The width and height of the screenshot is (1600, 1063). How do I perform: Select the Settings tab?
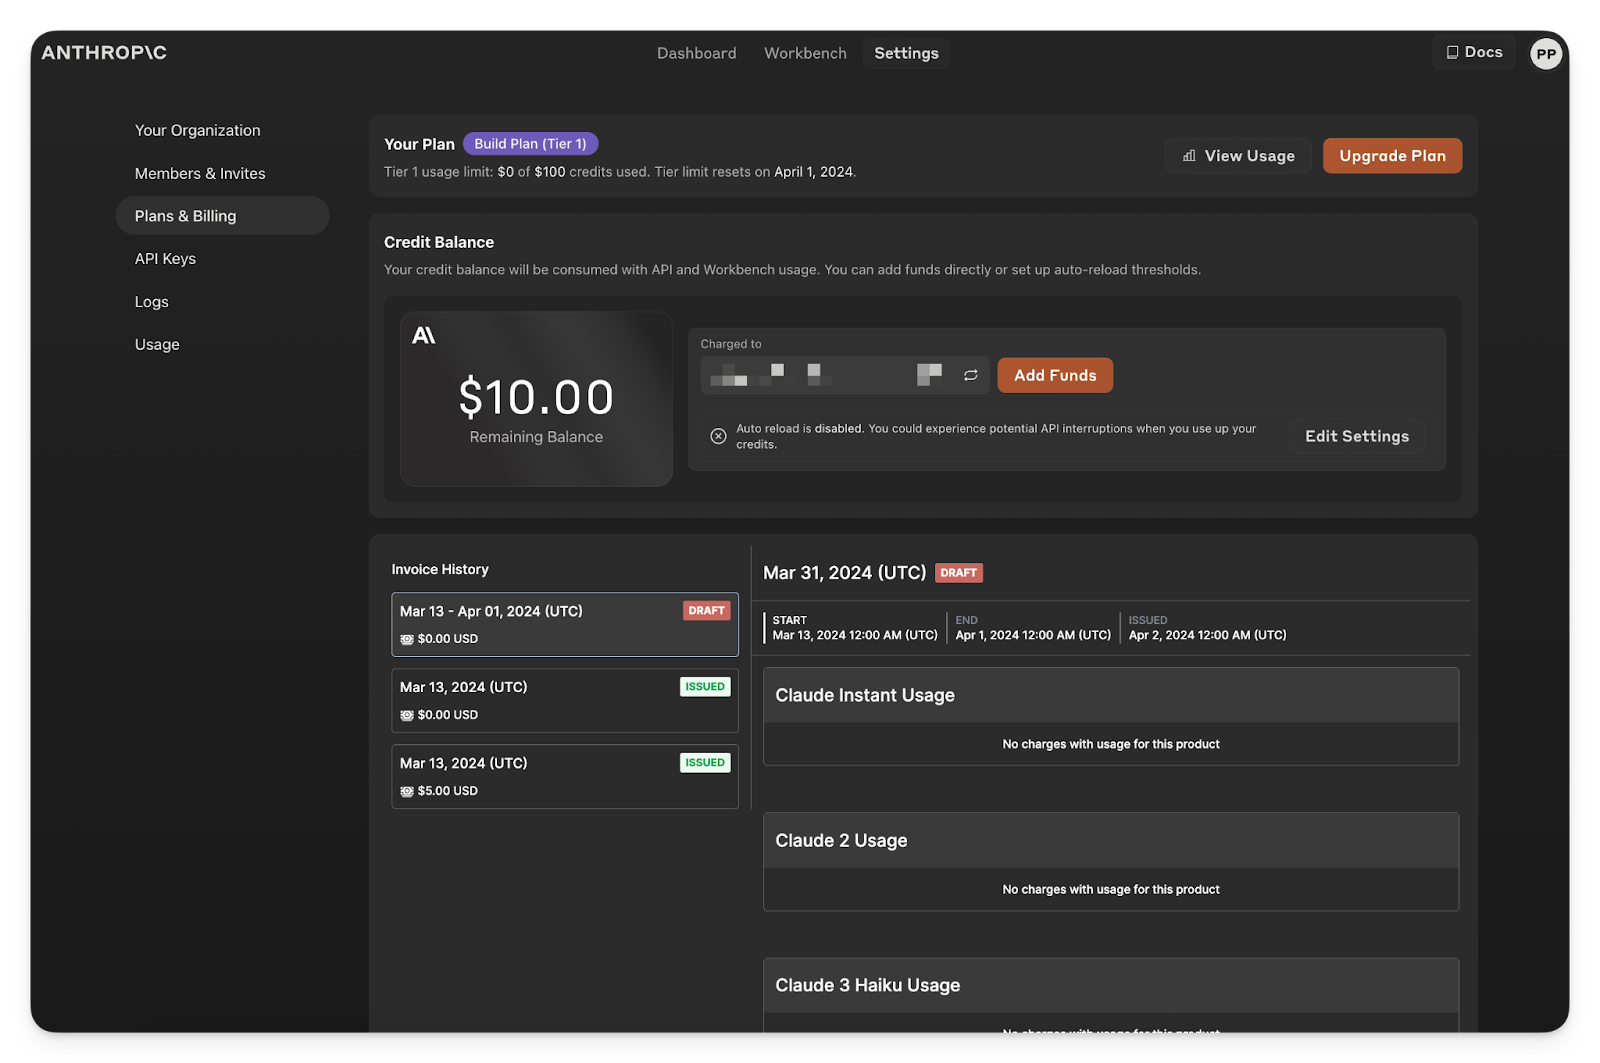click(906, 53)
